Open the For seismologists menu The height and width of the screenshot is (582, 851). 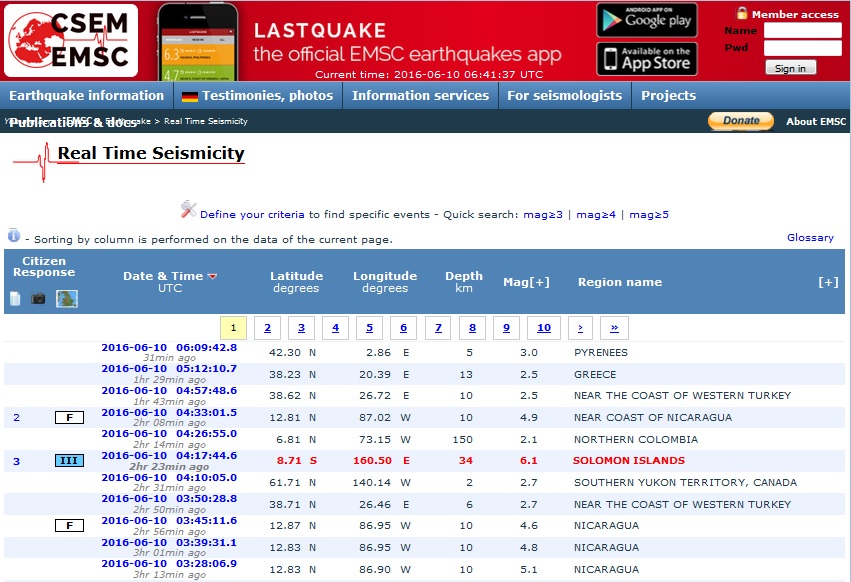[x=564, y=96]
